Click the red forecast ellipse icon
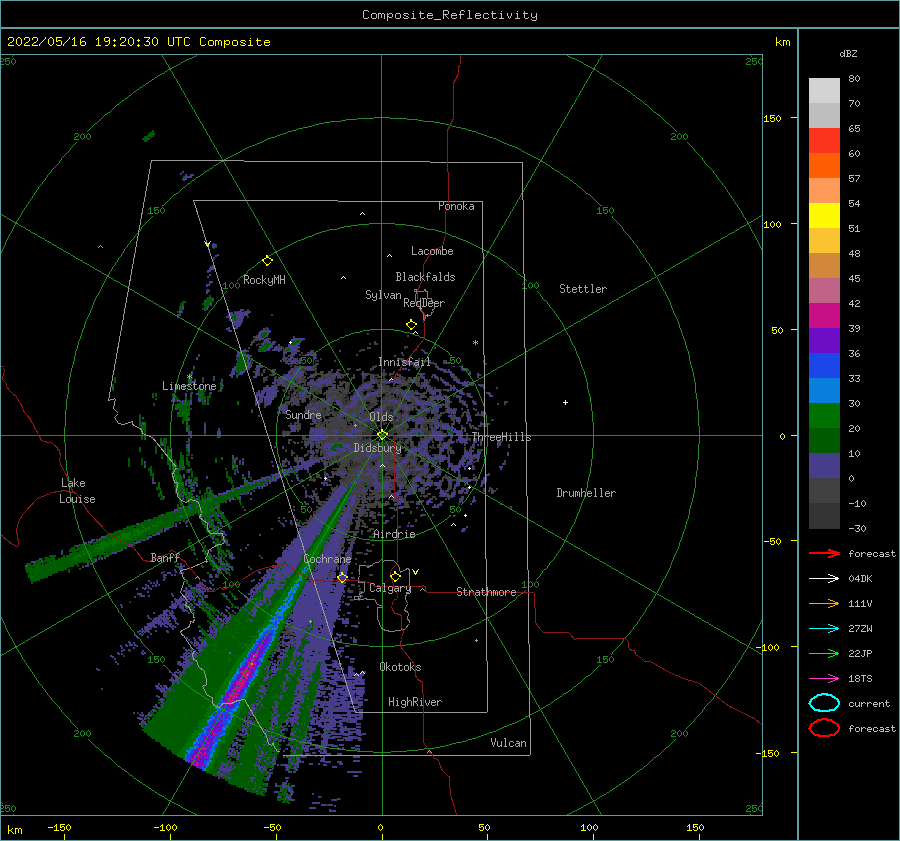The image size is (900, 841). [x=824, y=728]
